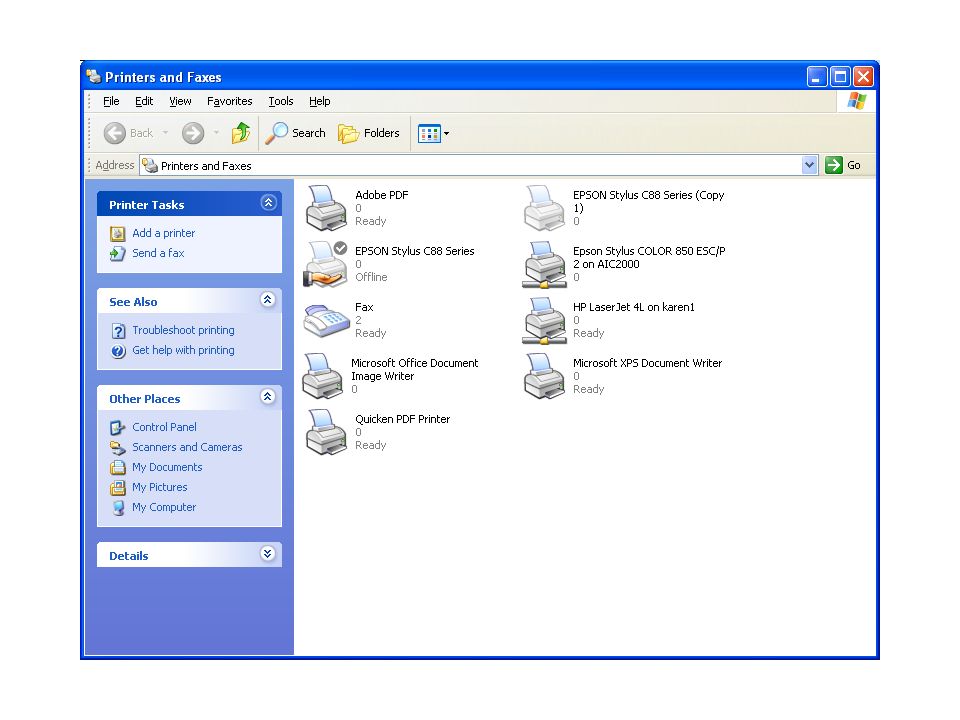960x720 pixels.
Task: Click the HP LaserJet 4L on karen1 label
Action: pyautogui.click(x=634, y=307)
